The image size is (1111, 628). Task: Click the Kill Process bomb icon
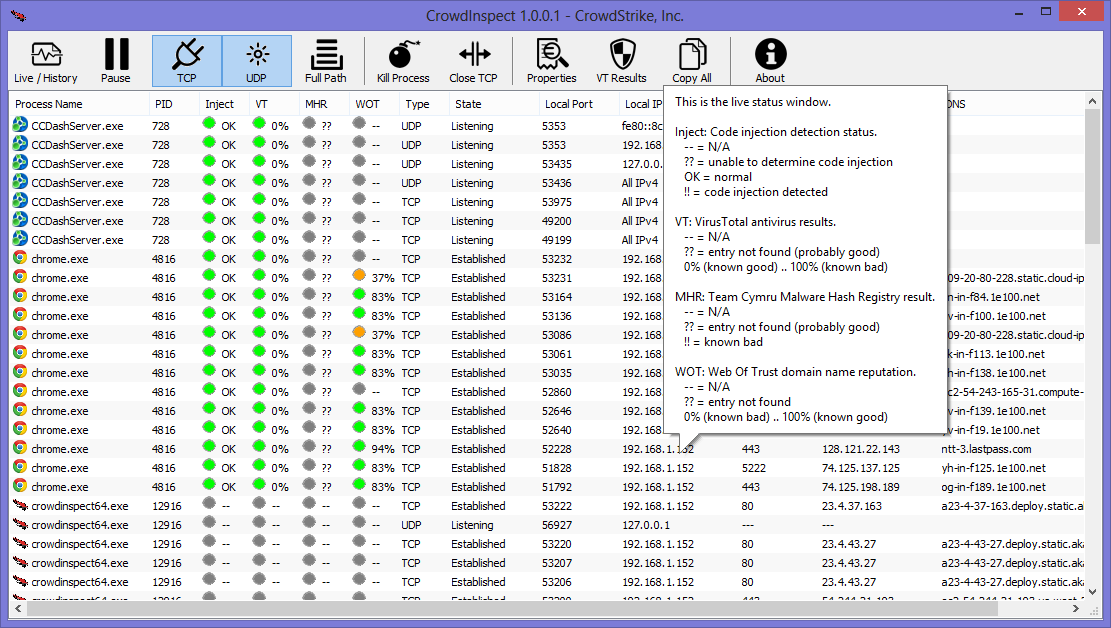pyautogui.click(x=403, y=55)
